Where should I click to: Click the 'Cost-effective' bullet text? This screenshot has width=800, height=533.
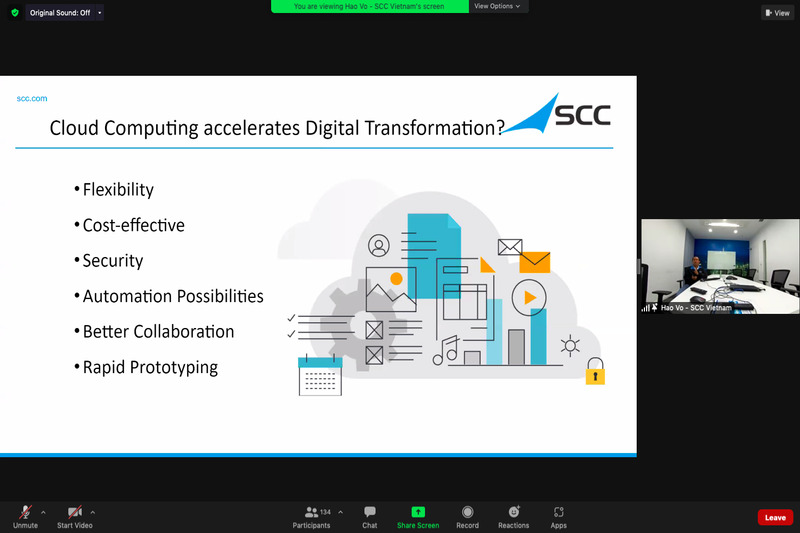click(134, 225)
